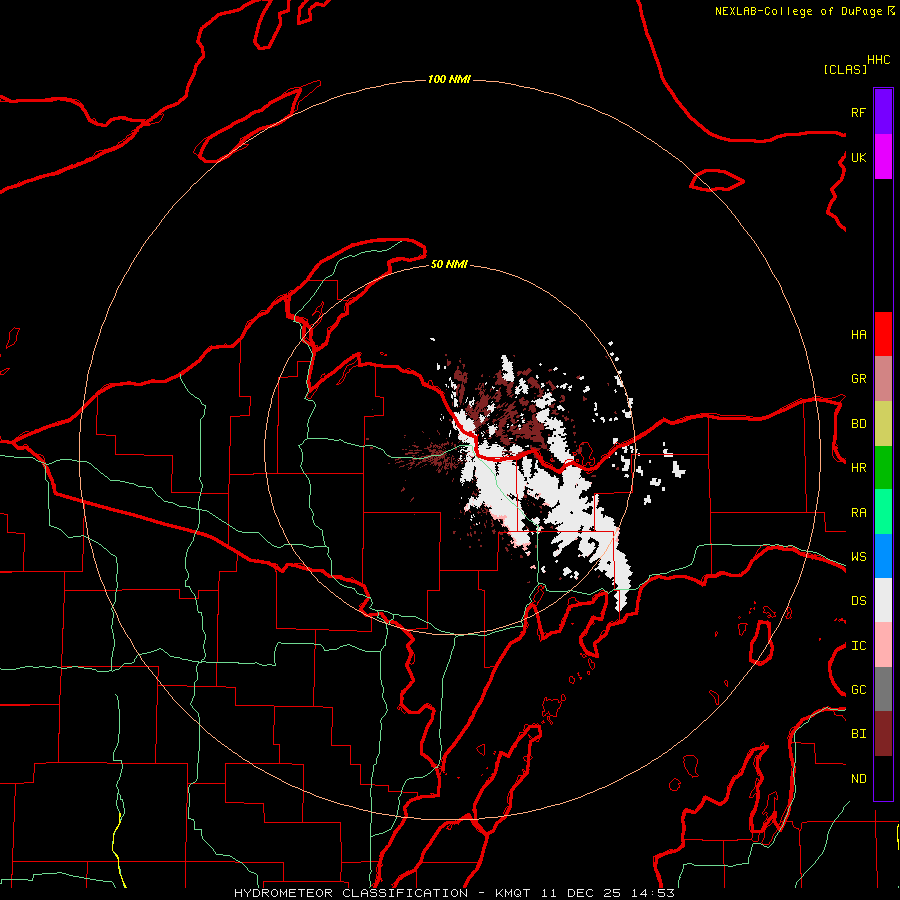This screenshot has width=900, height=900.
Task: Click the ND legend label
Action: 858,779
